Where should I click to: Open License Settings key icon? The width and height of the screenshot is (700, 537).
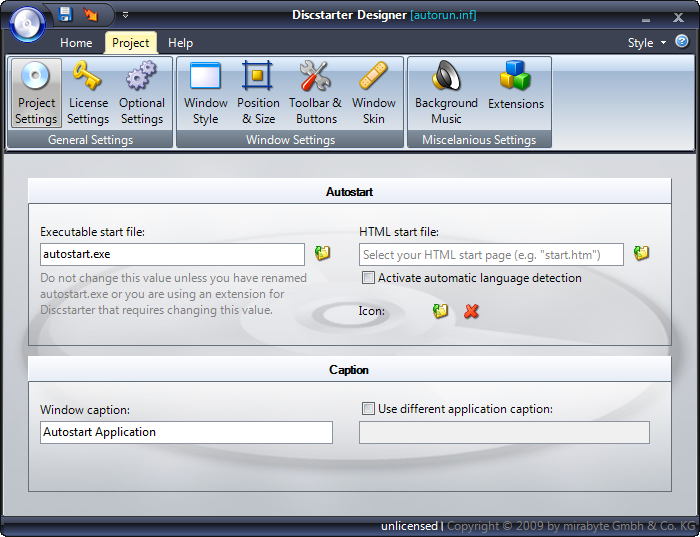(x=88, y=93)
